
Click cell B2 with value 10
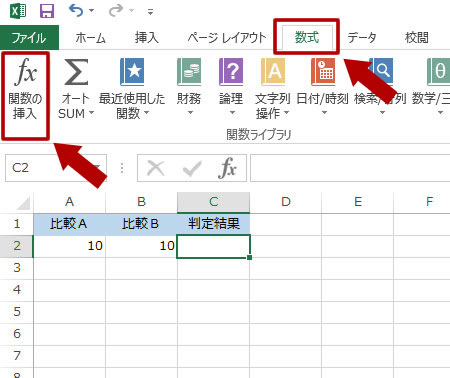pos(141,246)
